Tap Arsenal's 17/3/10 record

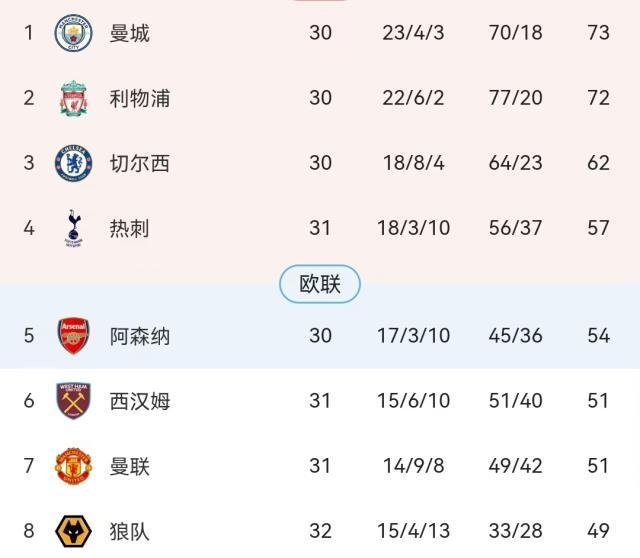[416, 336]
